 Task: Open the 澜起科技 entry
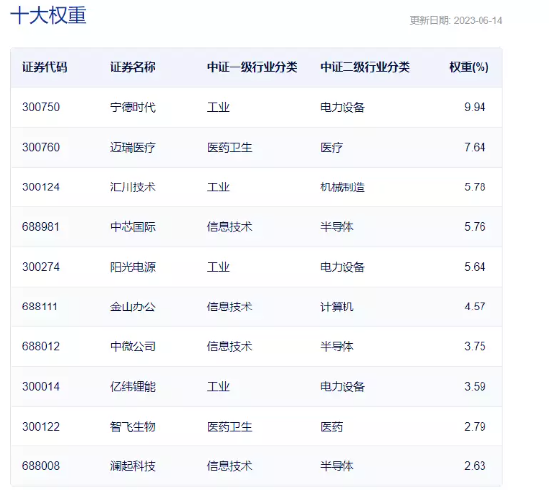coord(133,466)
